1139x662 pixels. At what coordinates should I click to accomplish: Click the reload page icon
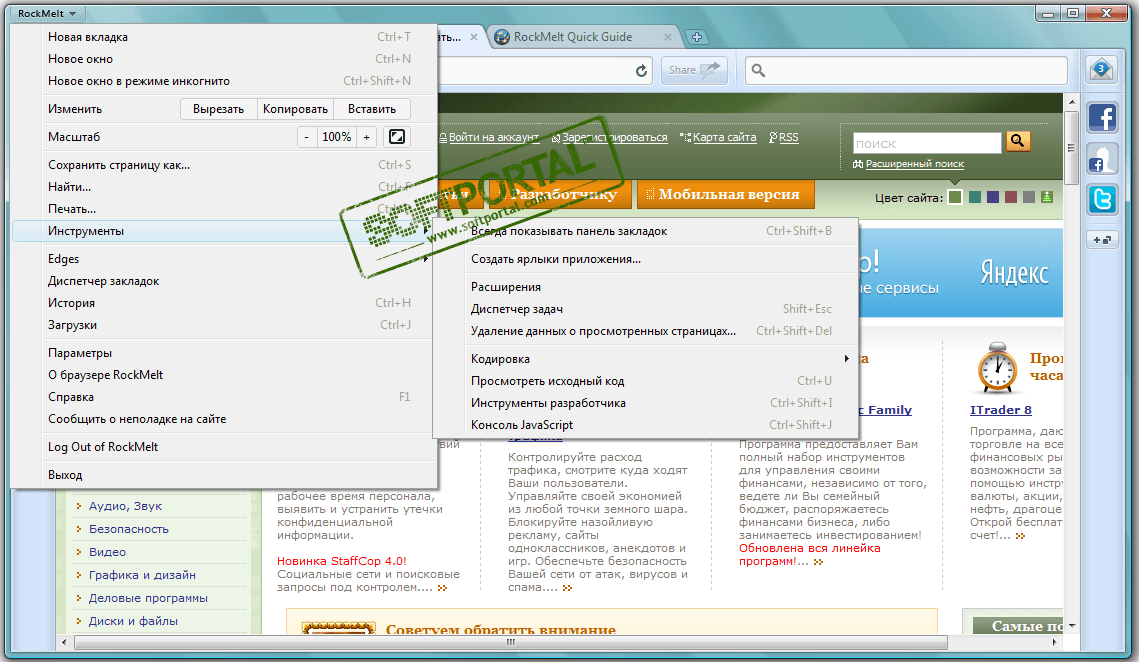(641, 70)
